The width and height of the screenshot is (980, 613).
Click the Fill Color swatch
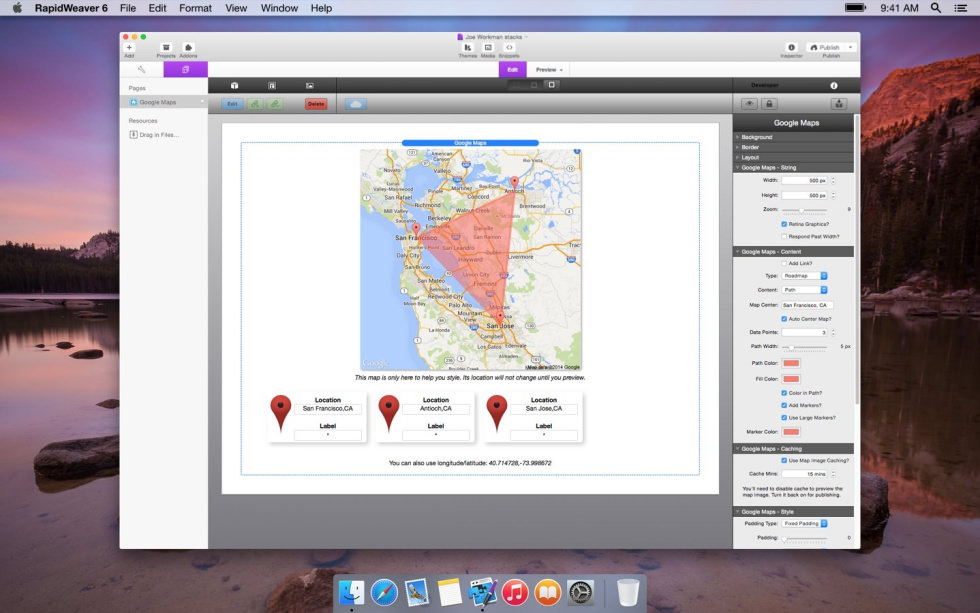click(791, 379)
